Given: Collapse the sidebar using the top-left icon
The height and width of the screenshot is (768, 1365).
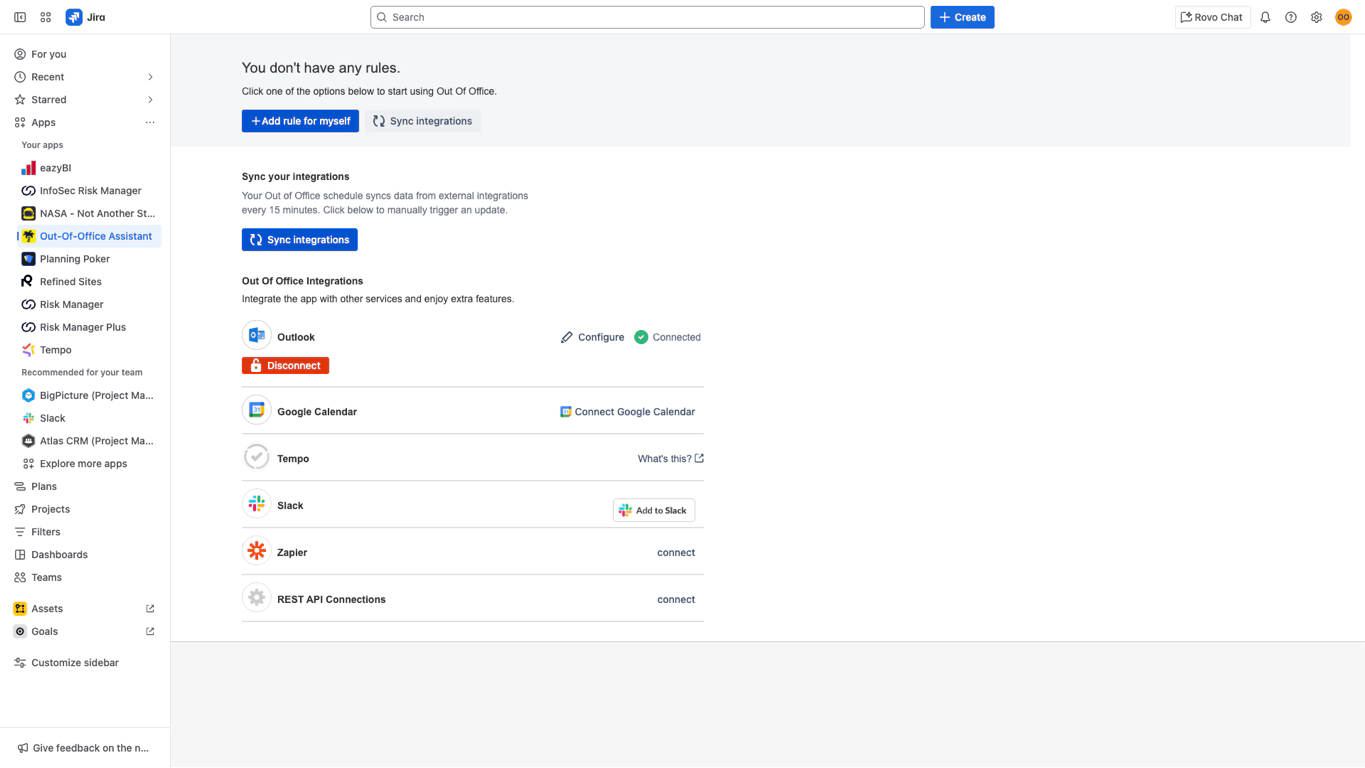Looking at the screenshot, I should coord(20,17).
